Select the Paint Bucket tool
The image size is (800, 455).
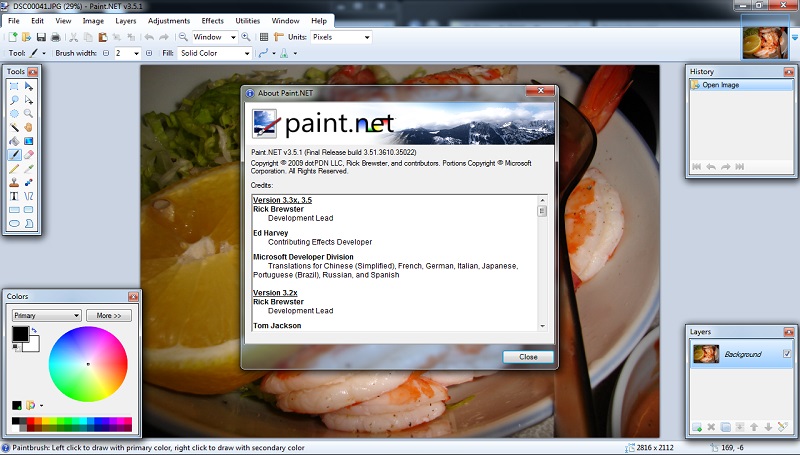point(14,141)
